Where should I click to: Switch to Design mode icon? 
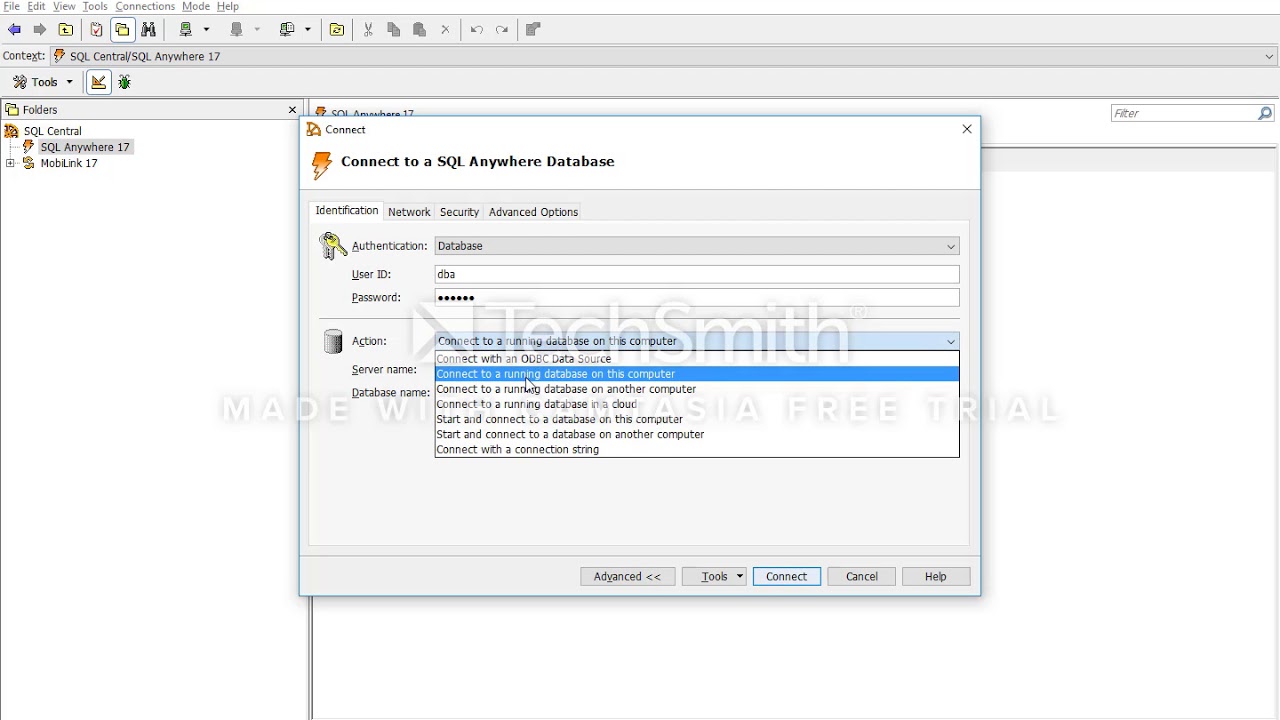click(98, 82)
